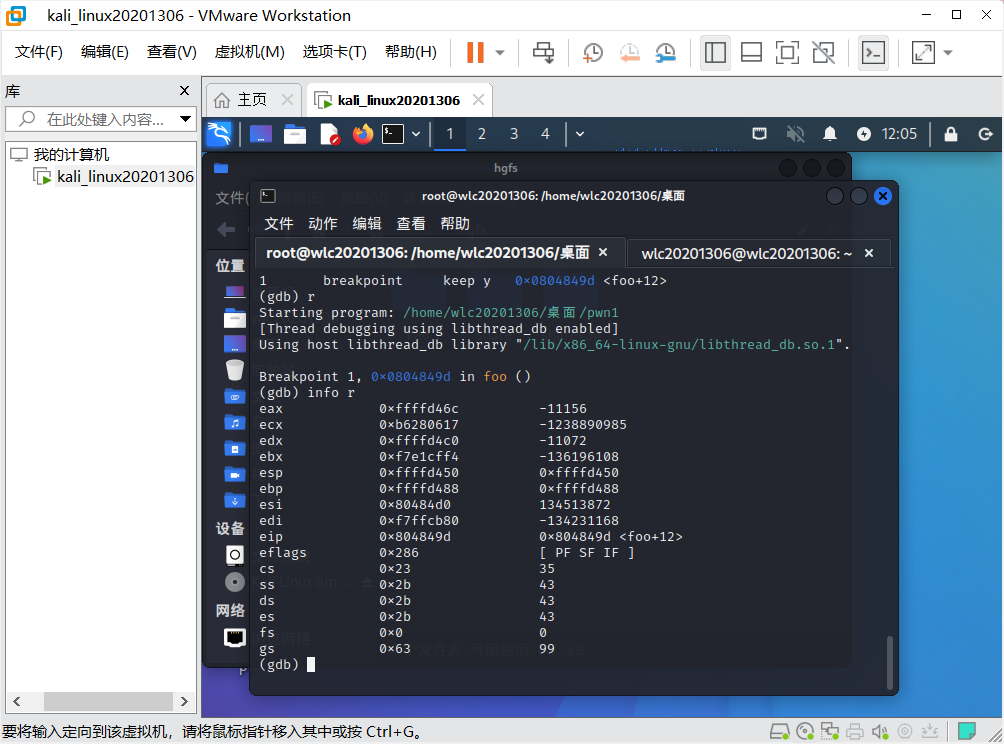The image size is (1004, 744).
Task: Open the snapshot manager icon
Action: pos(666,53)
